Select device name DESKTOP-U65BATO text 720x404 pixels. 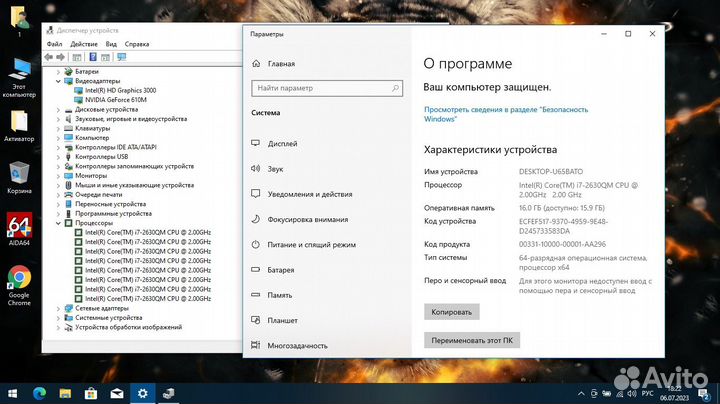pyautogui.click(x=551, y=172)
